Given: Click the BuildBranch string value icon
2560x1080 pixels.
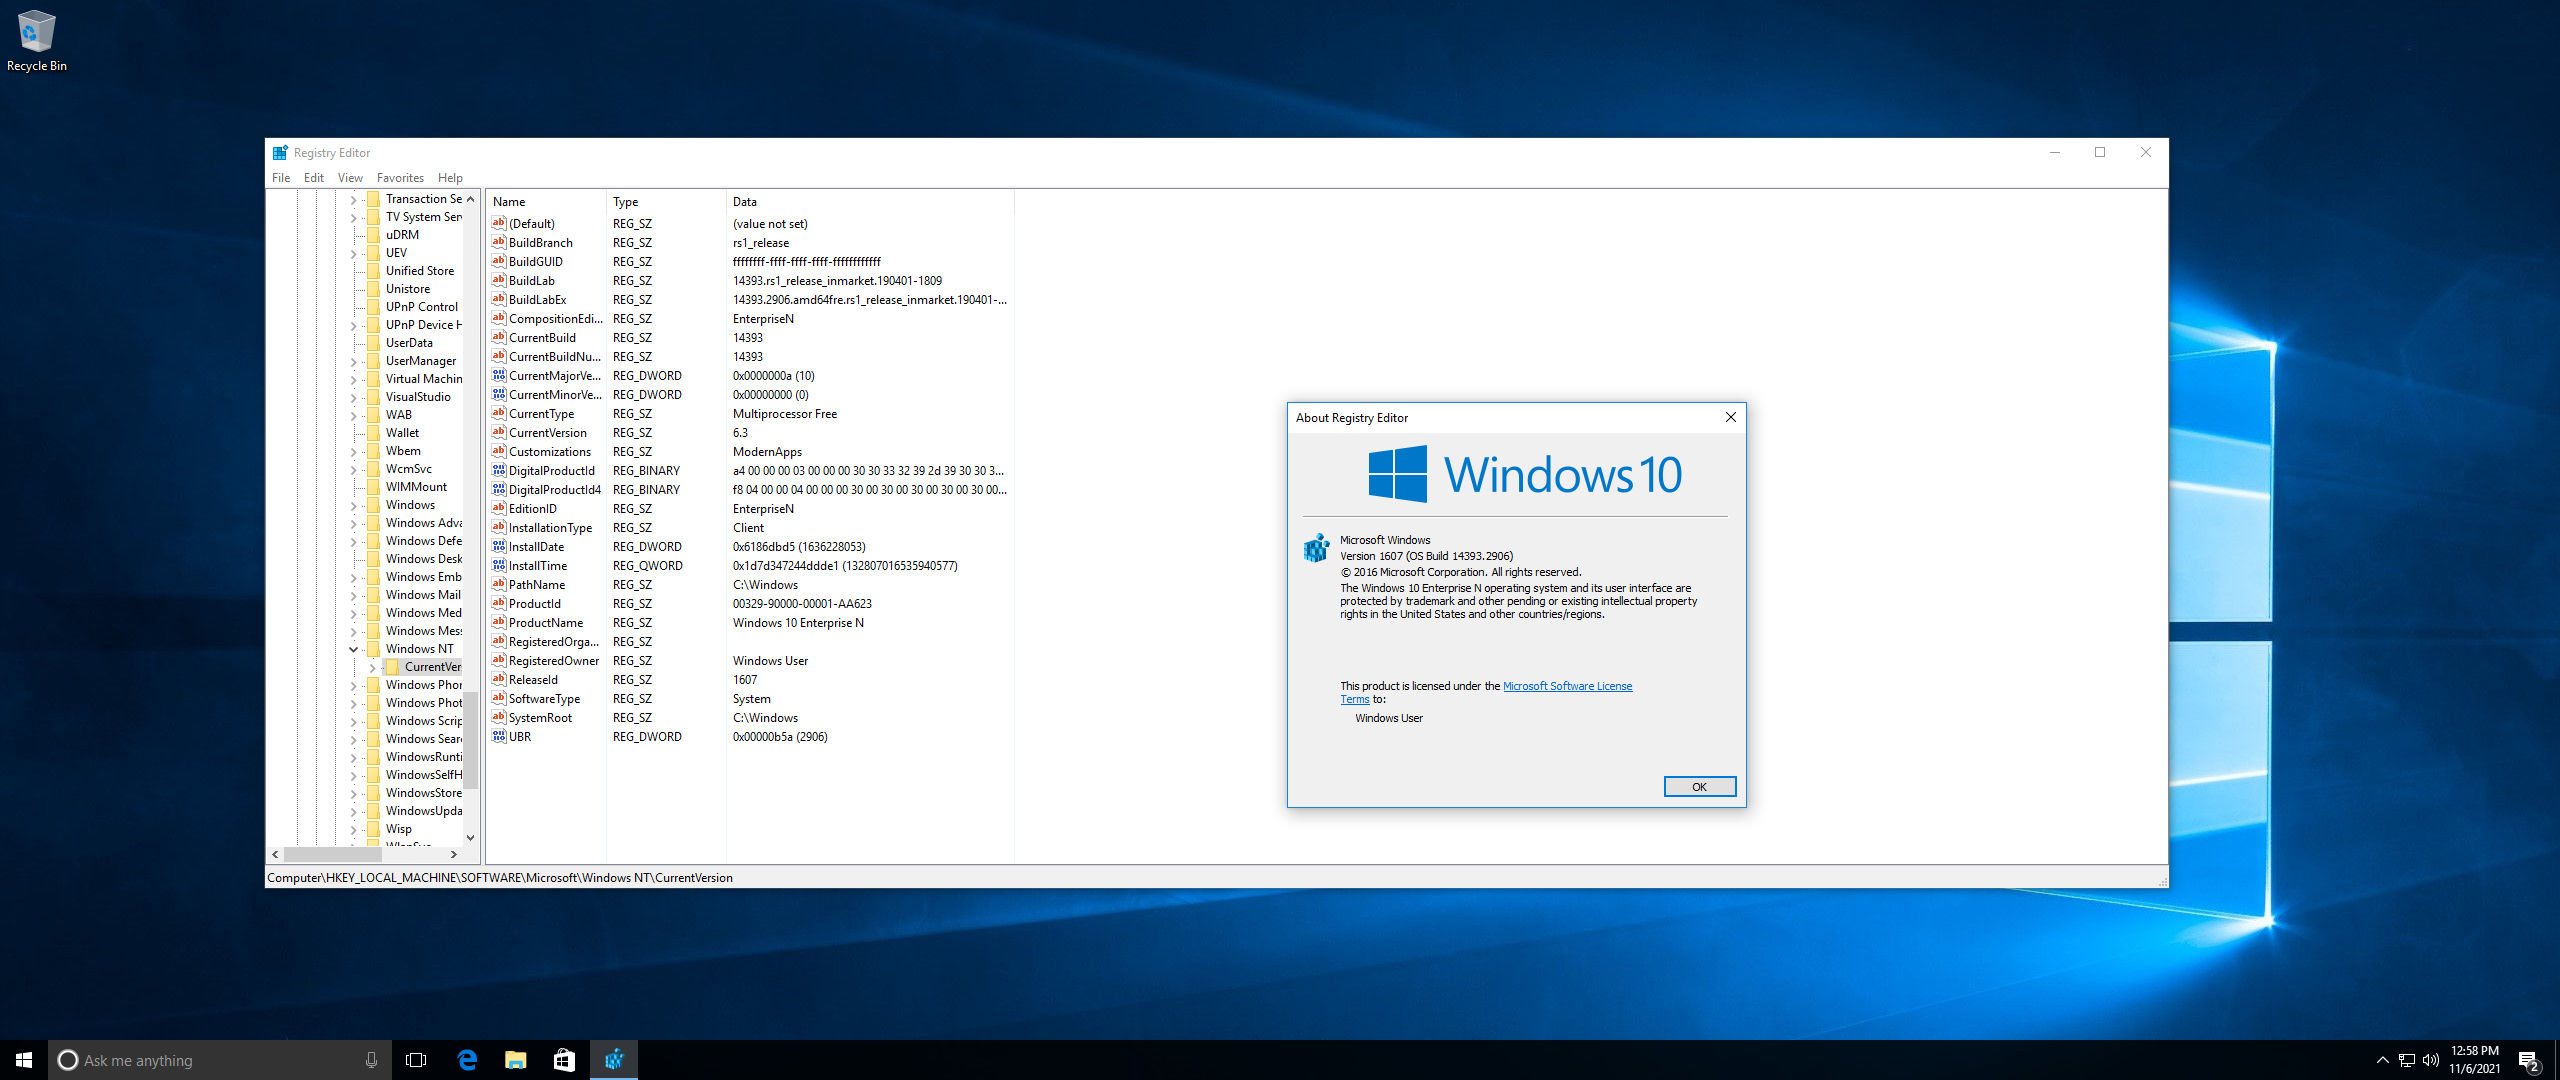Looking at the screenshot, I should point(499,242).
